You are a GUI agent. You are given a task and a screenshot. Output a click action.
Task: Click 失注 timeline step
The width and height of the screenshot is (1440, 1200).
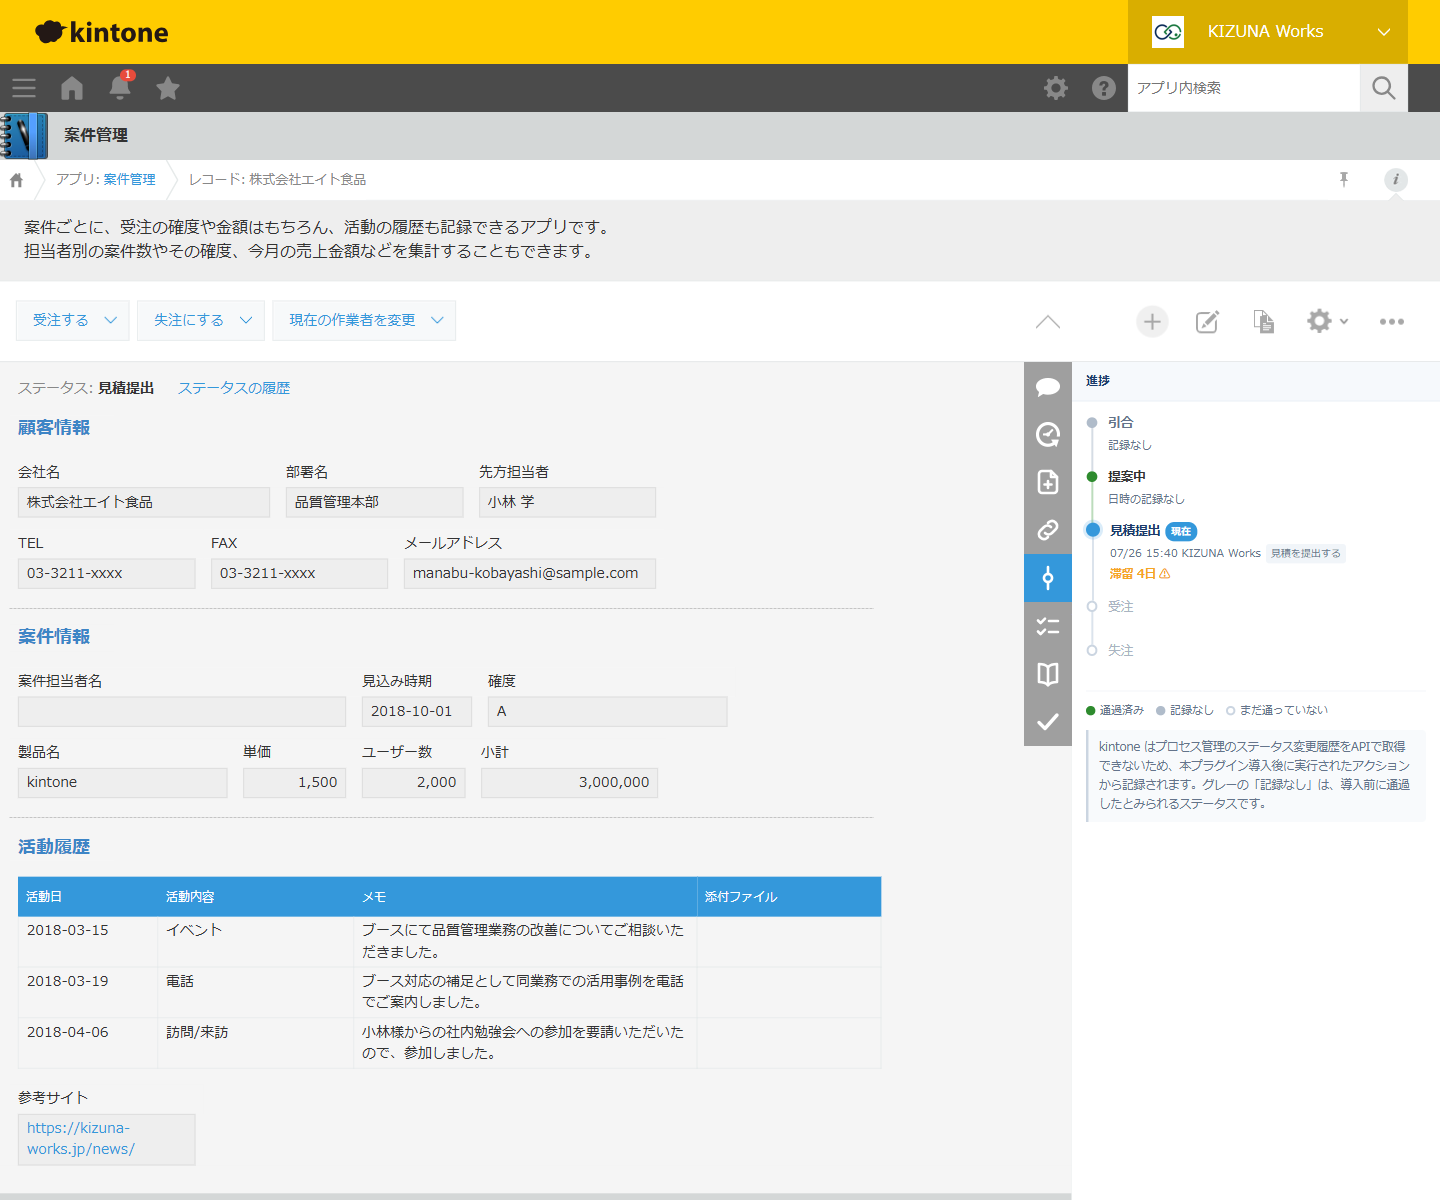[1120, 651]
